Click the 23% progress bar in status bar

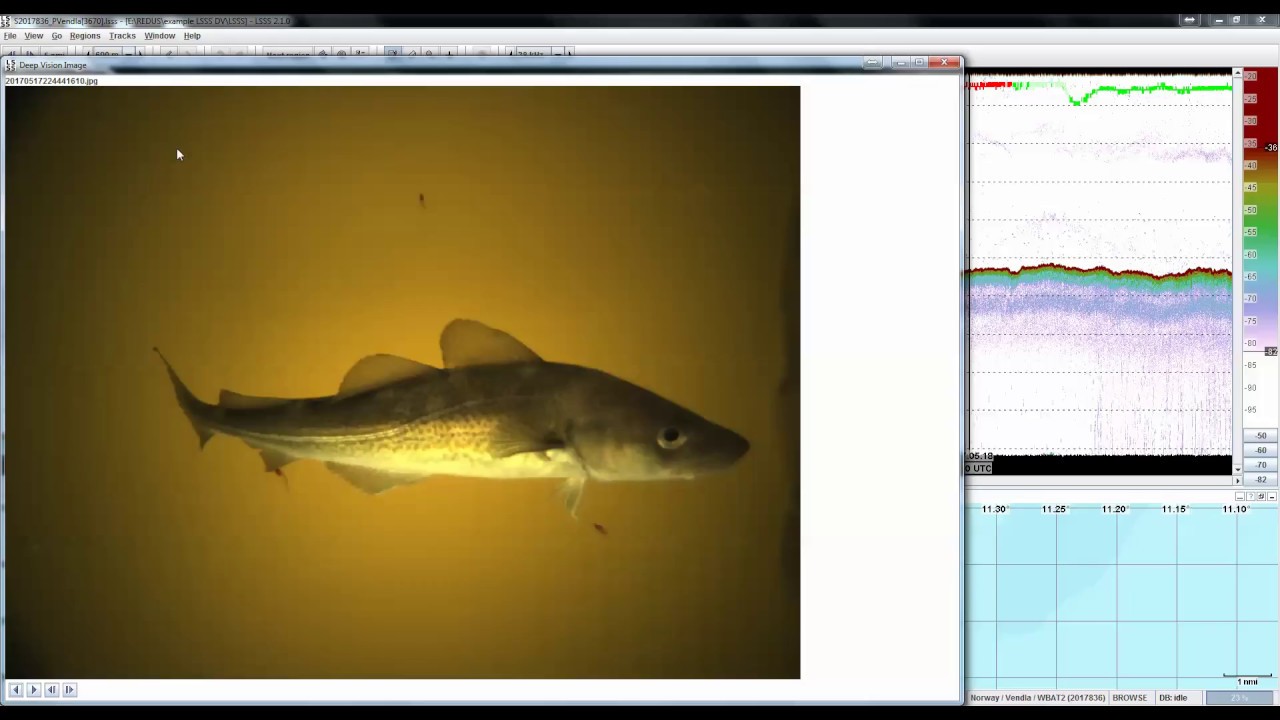1240,698
